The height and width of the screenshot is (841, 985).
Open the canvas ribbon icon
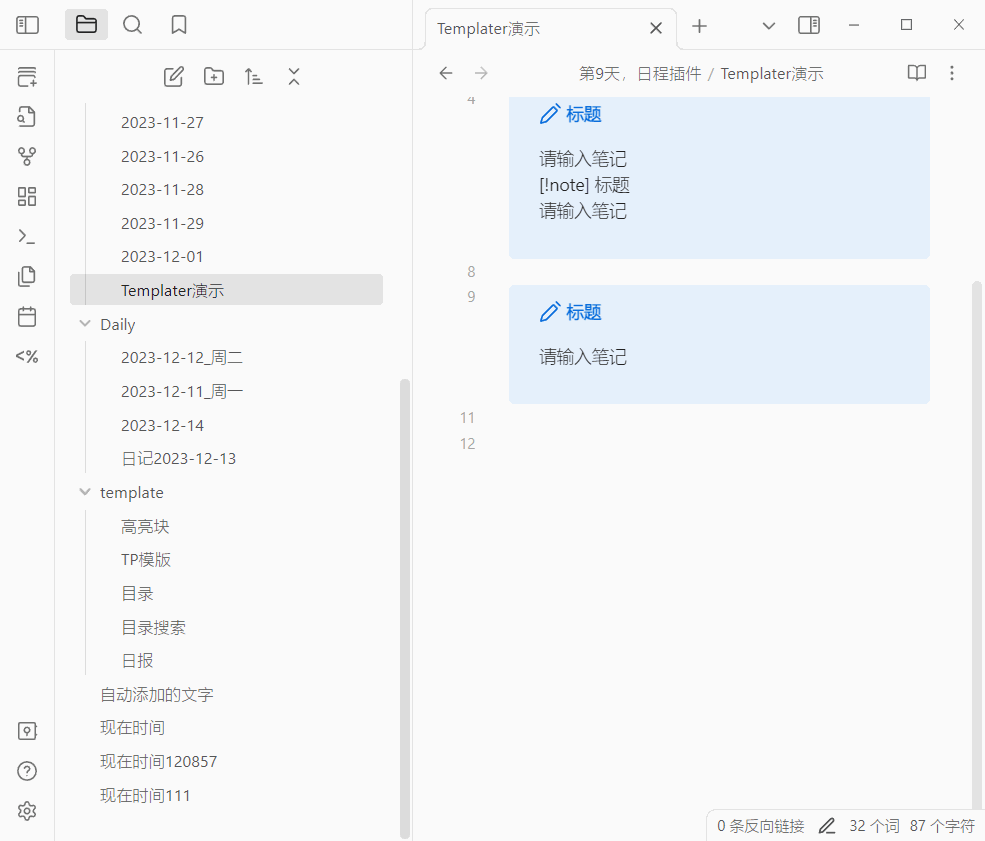27,196
